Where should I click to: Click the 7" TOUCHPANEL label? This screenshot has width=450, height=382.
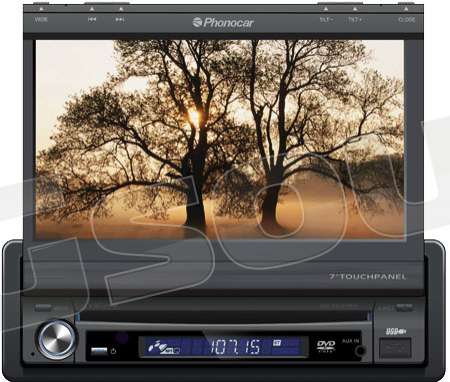[x=367, y=276]
